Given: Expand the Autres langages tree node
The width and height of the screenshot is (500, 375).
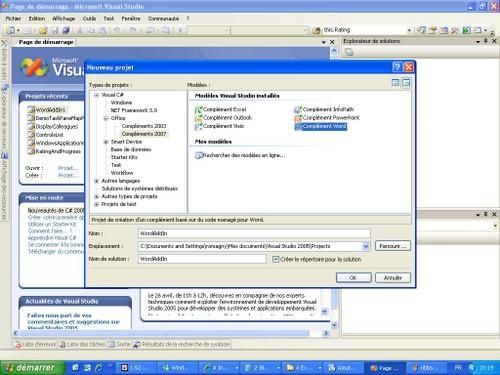Looking at the screenshot, I should click(x=96, y=181).
